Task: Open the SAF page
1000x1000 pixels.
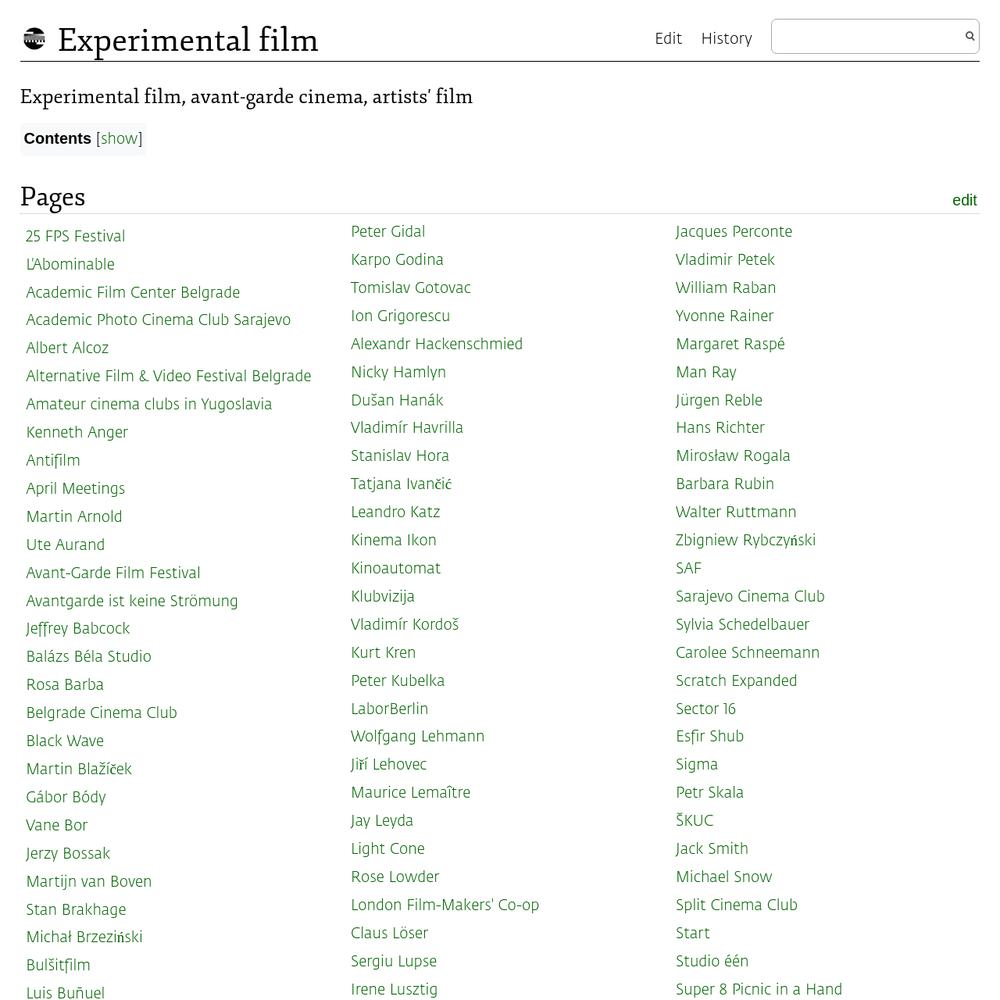Action: (689, 568)
